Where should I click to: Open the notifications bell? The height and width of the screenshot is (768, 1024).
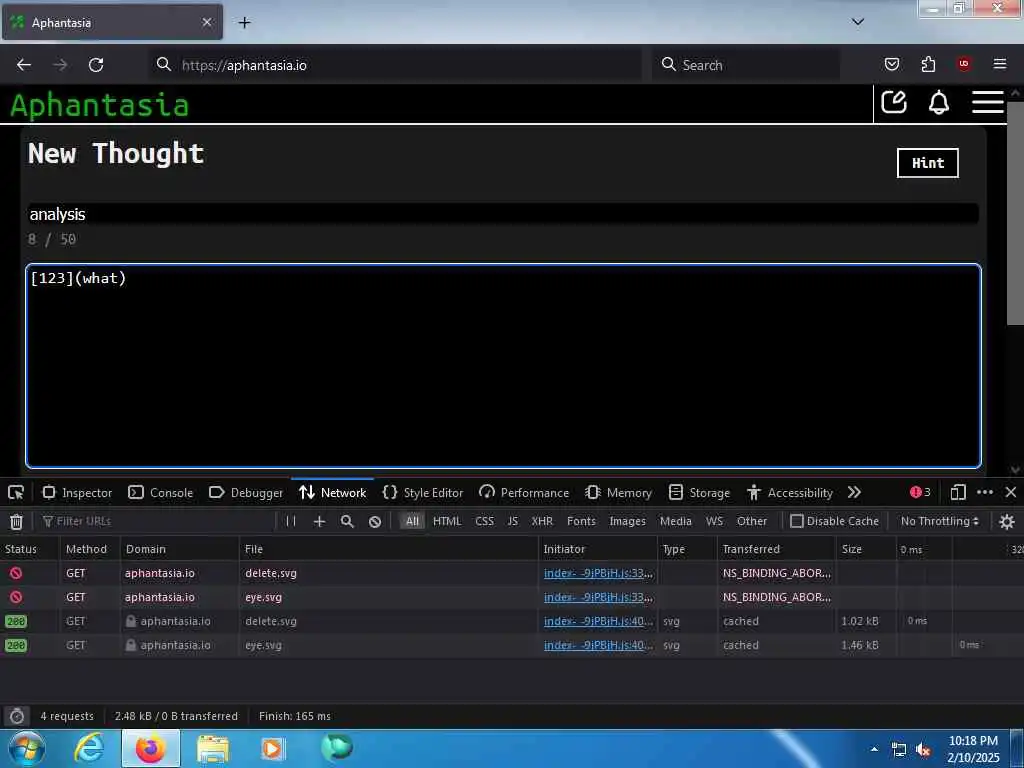939,103
